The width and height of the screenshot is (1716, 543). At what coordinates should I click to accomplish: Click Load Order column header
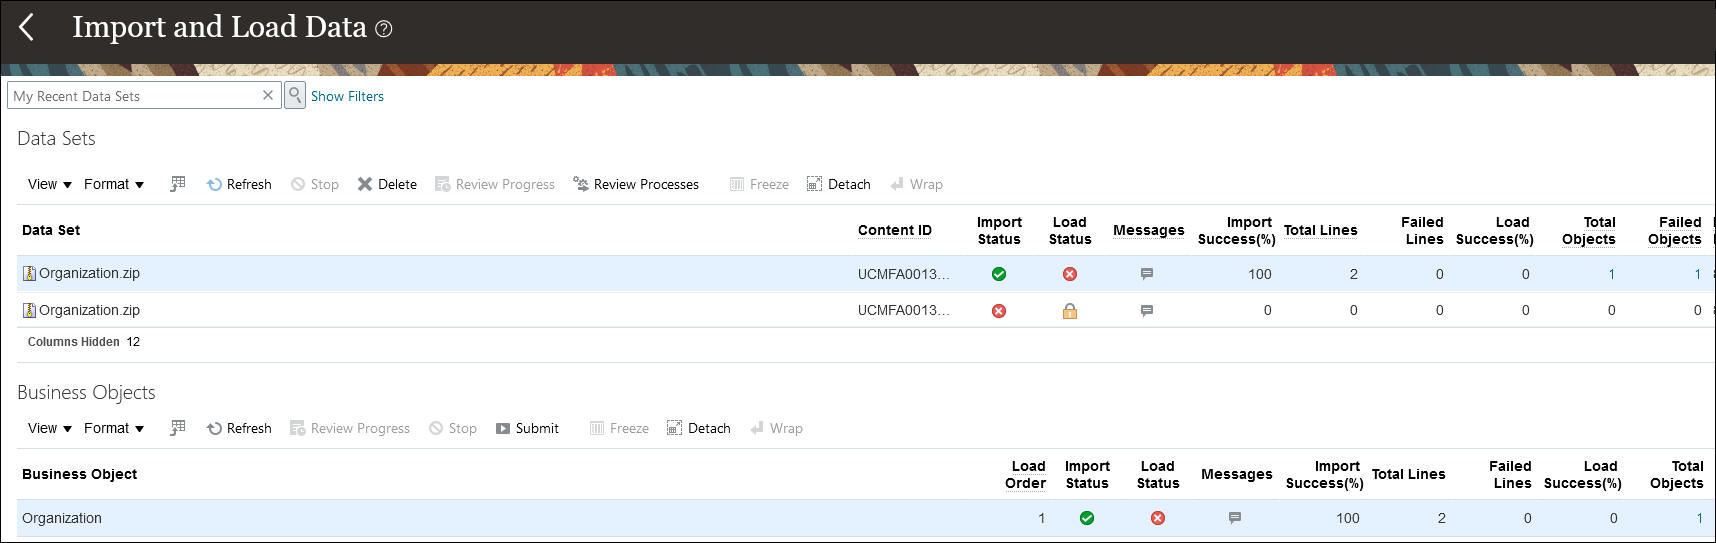click(x=1025, y=474)
